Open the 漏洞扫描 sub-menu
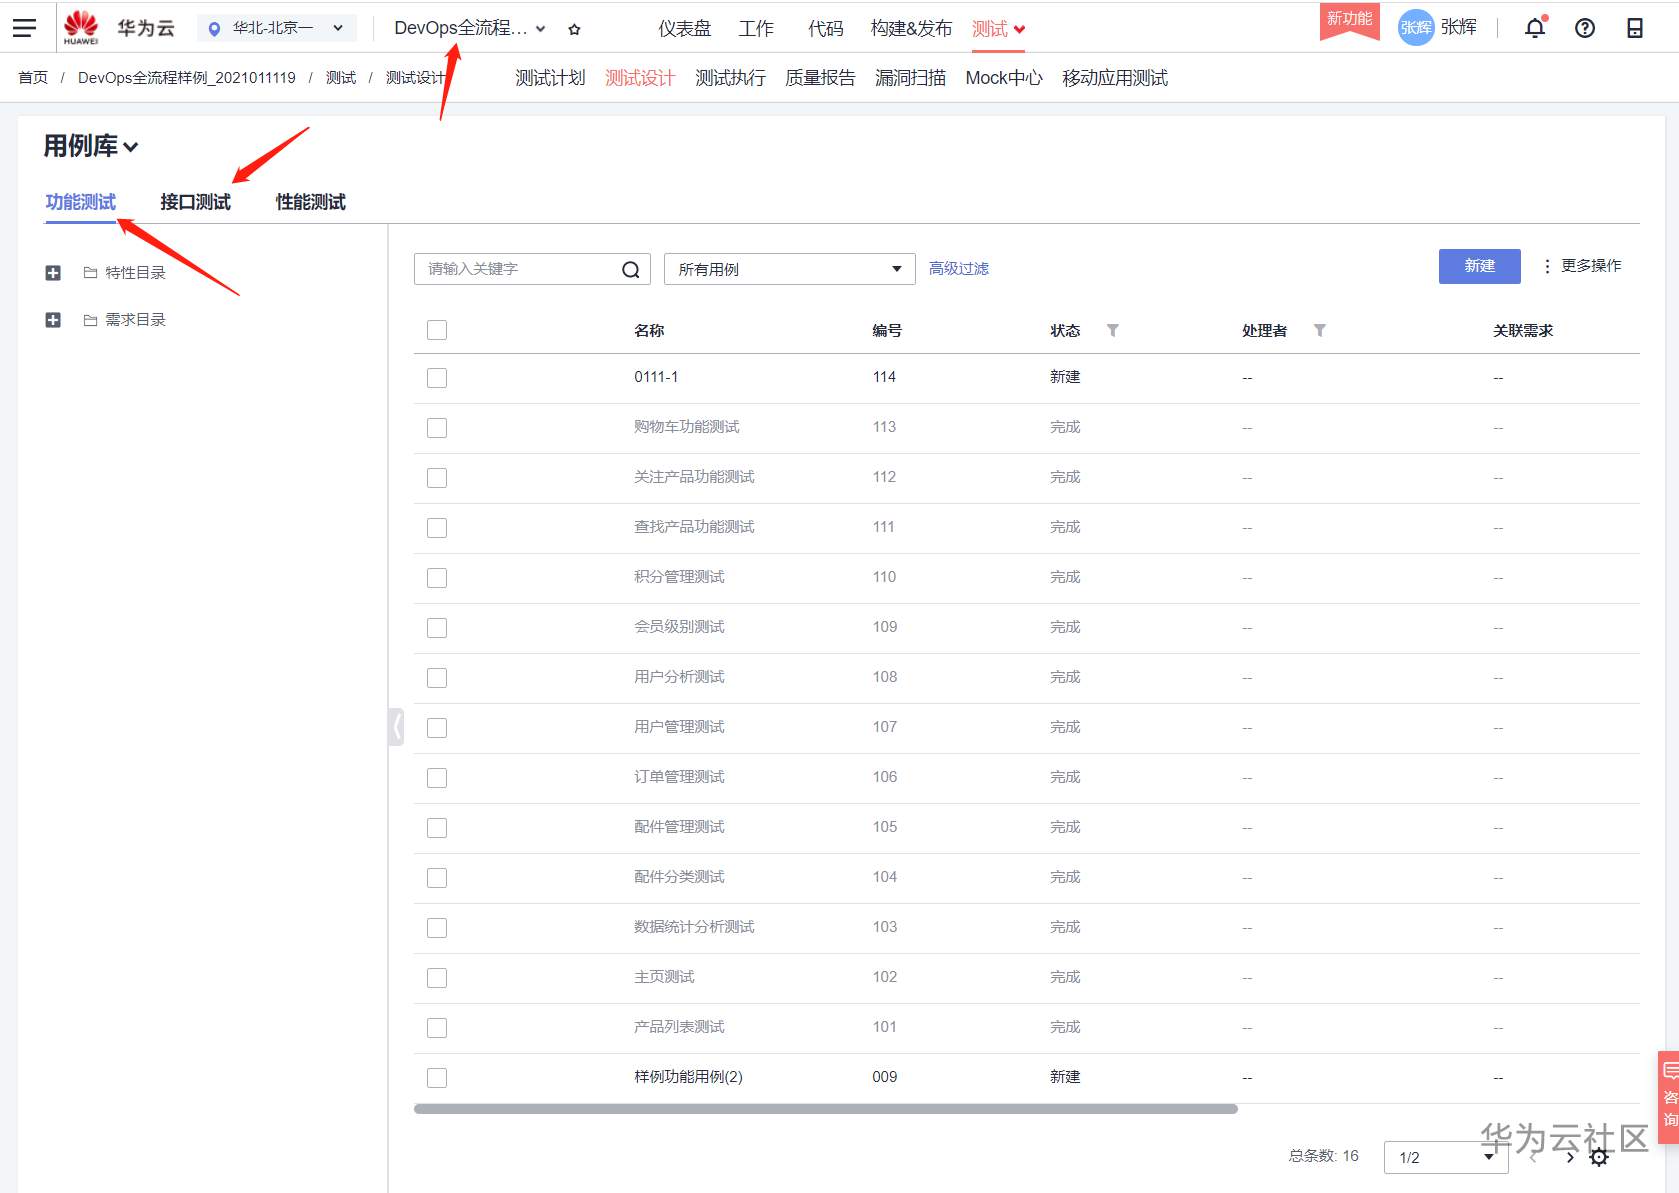The height and width of the screenshot is (1193, 1679). 910,78
